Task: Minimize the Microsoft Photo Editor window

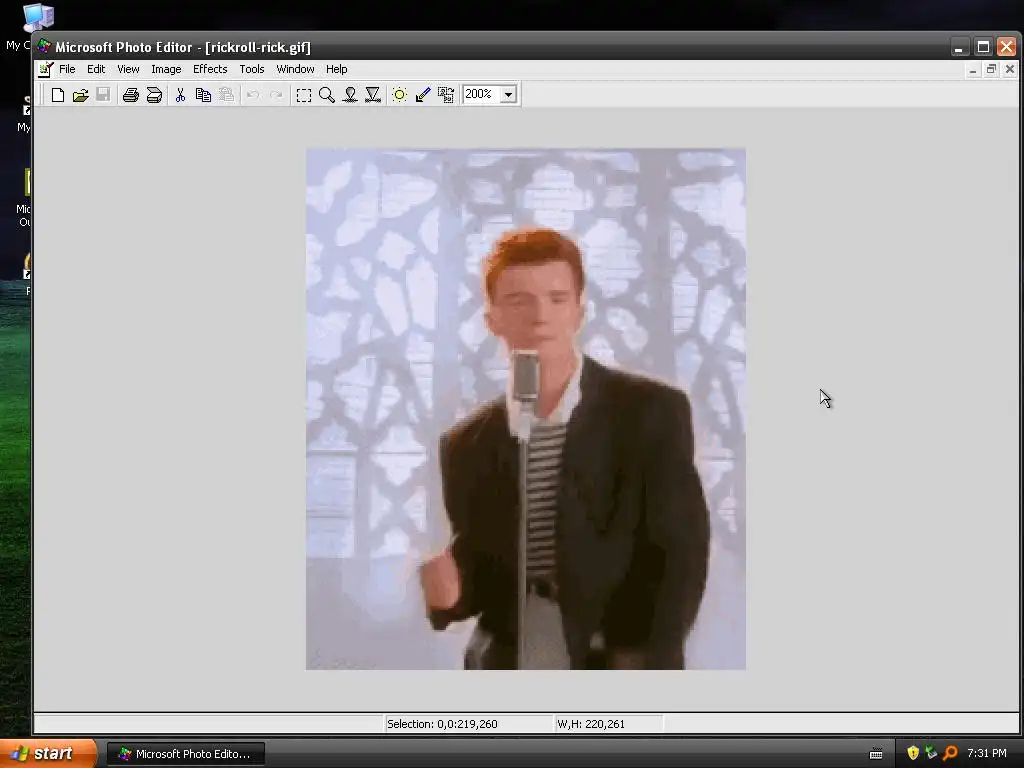Action: [959, 47]
